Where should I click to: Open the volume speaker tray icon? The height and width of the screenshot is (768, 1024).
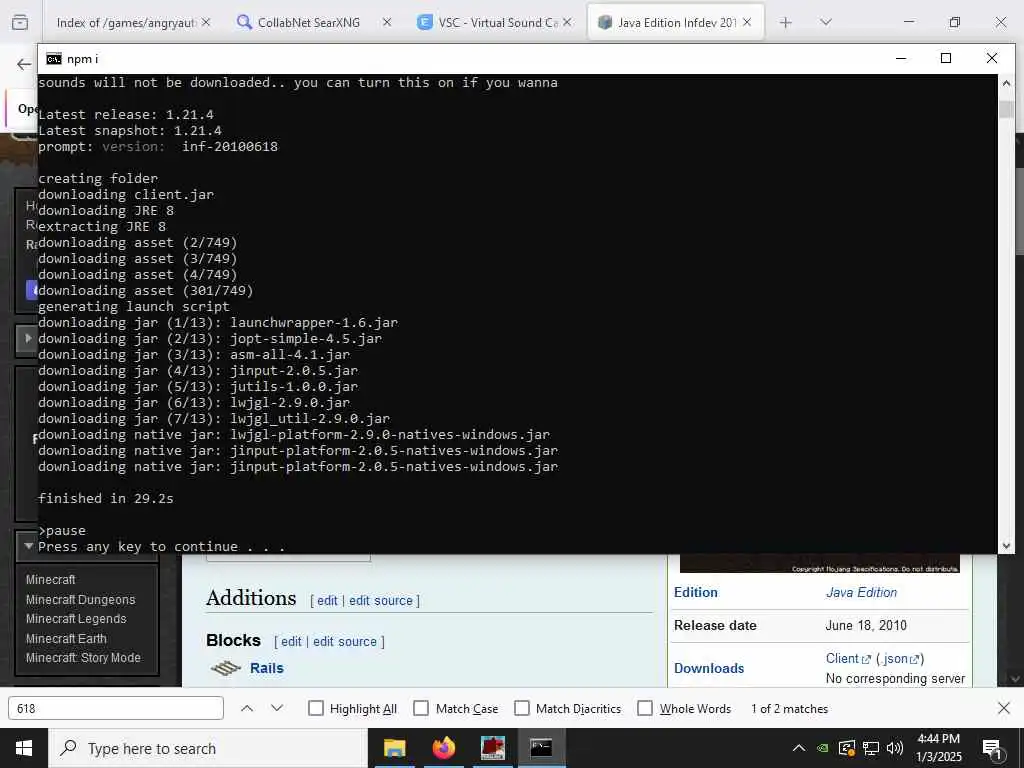pos(895,748)
